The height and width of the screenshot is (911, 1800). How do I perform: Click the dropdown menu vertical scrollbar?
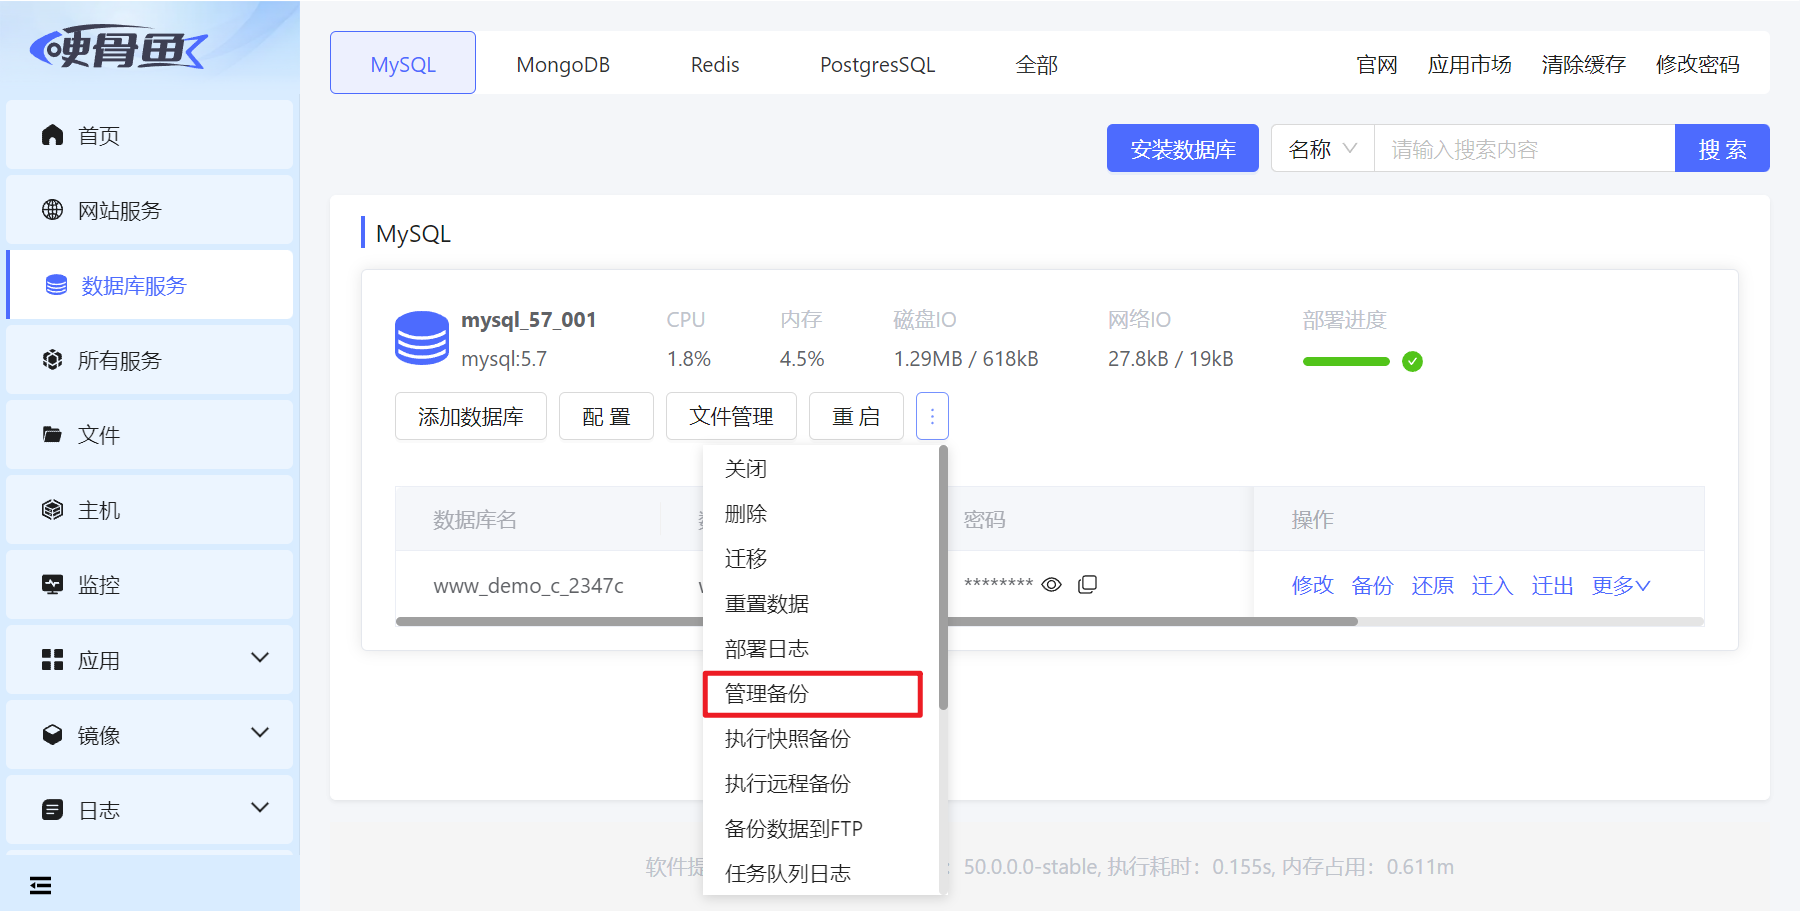tap(943, 577)
